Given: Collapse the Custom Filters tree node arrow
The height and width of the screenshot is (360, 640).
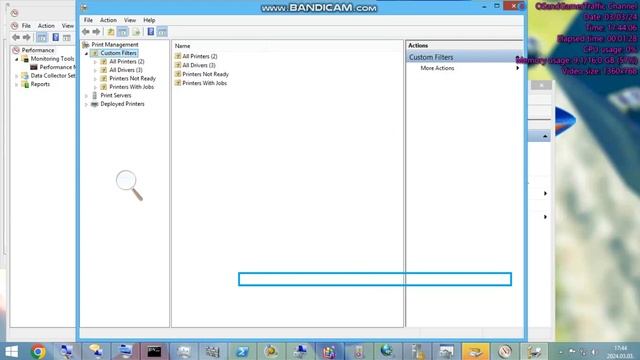Looking at the screenshot, I should click(87, 53).
